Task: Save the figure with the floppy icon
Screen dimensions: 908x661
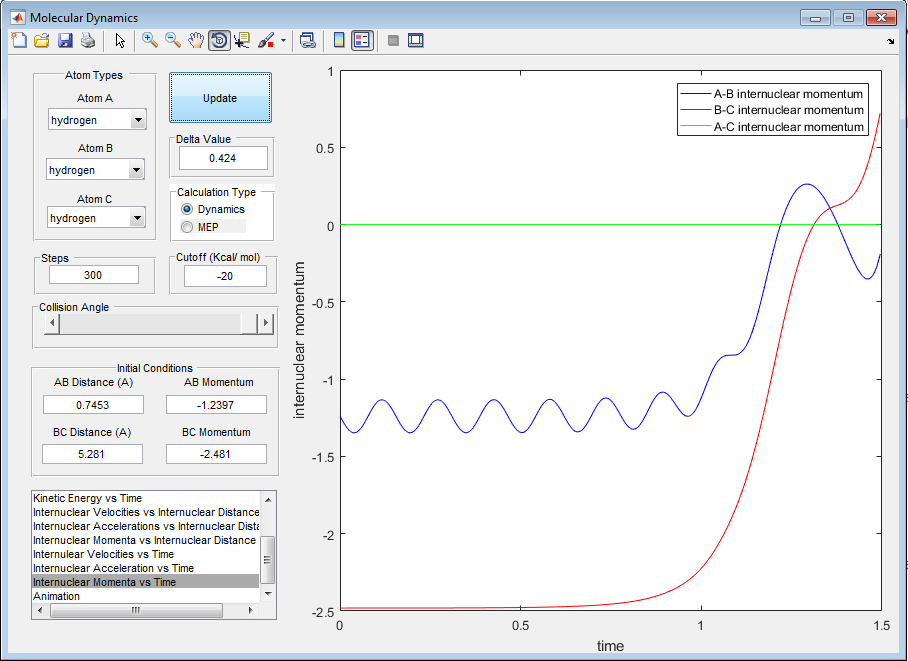Action: [65, 41]
